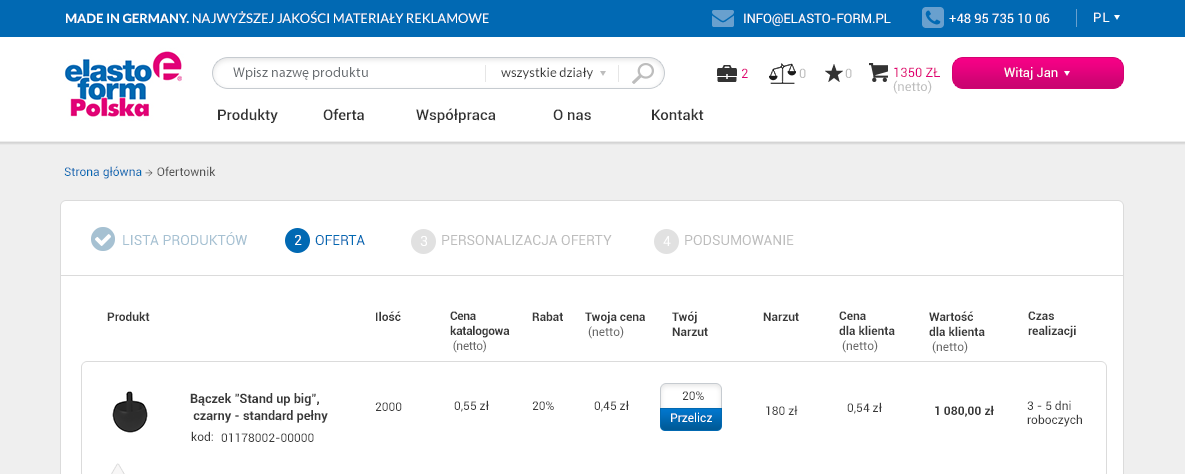Click the 'Produkt' column header

pos(128,317)
